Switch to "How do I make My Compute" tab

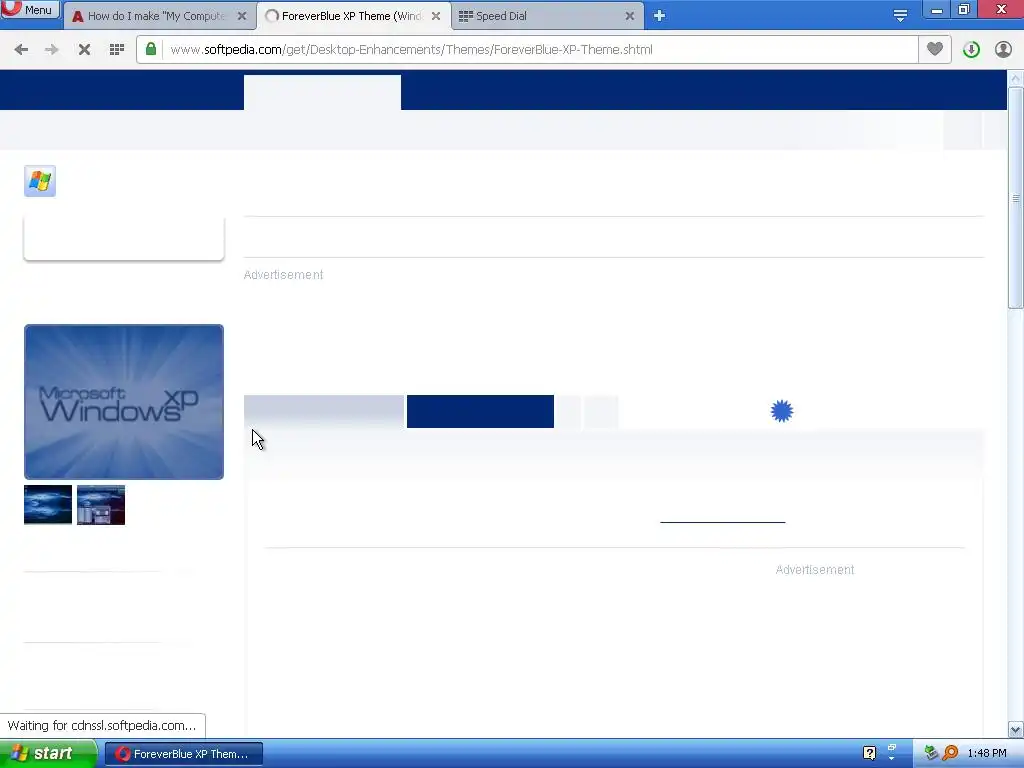[x=157, y=16]
